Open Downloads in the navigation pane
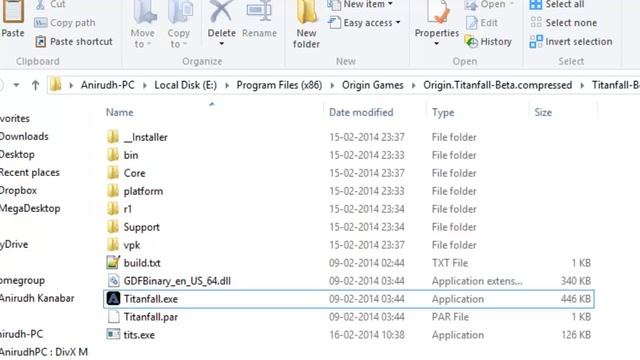 pos(24,136)
